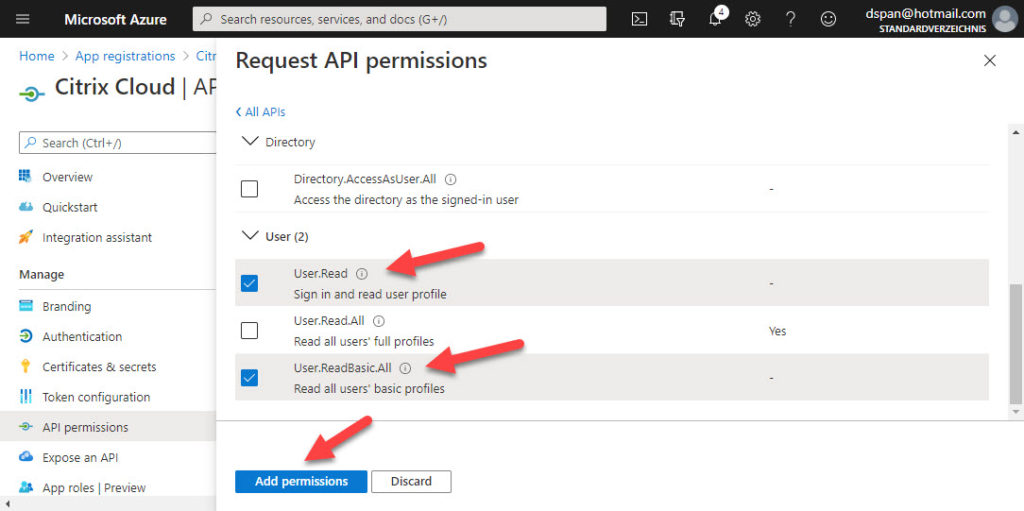This screenshot has height=511, width=1024.
Task: Click the Integration assistant rocket icon
Action: (25, 237)
